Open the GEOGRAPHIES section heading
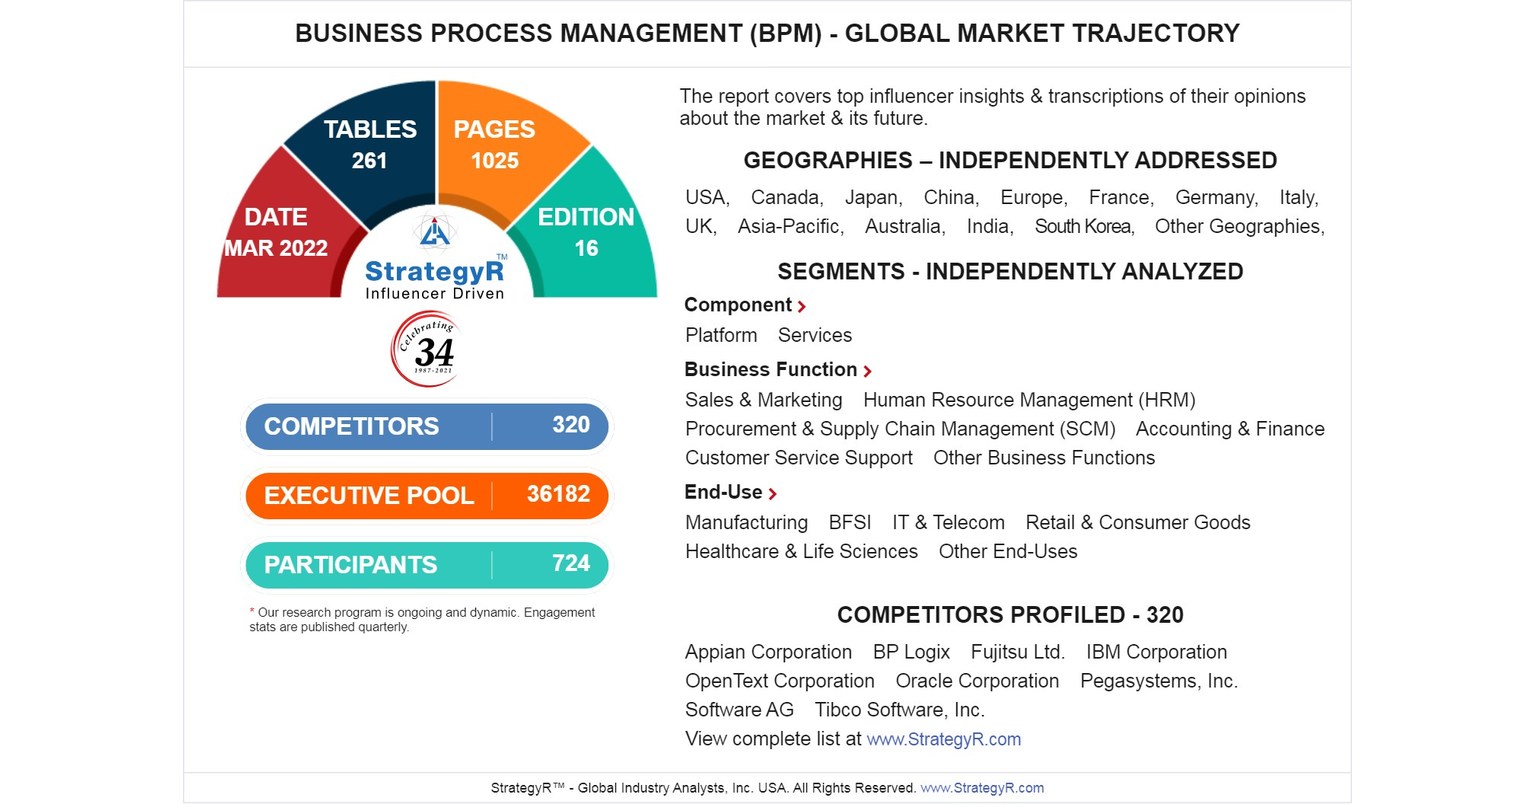The image size is (1535, 804). (x=1010, y=160)
